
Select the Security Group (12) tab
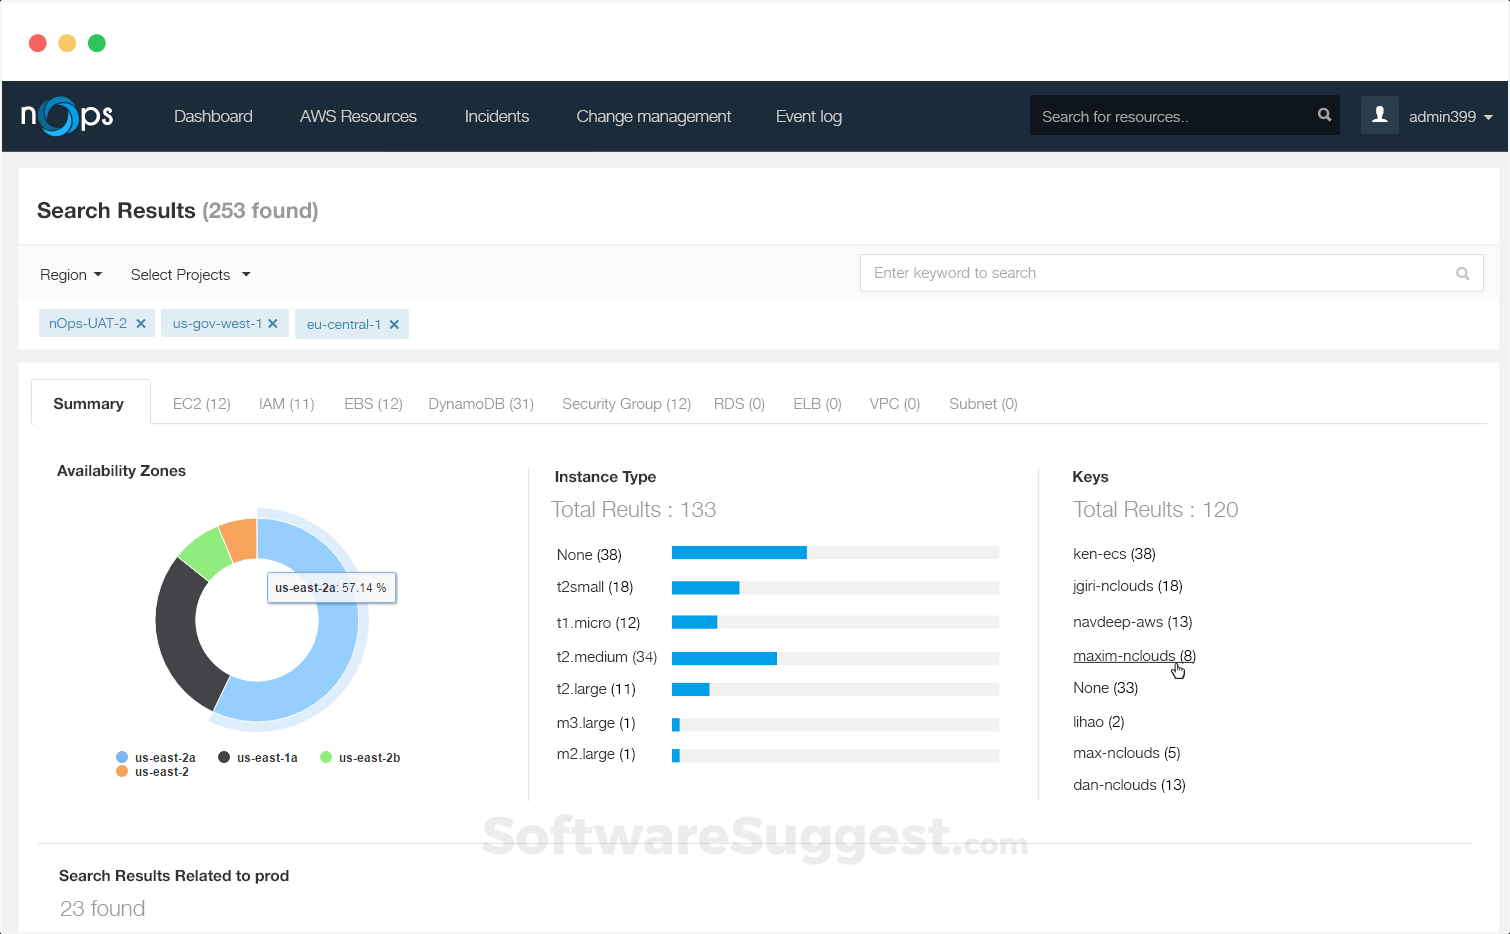tap(626, 403)
